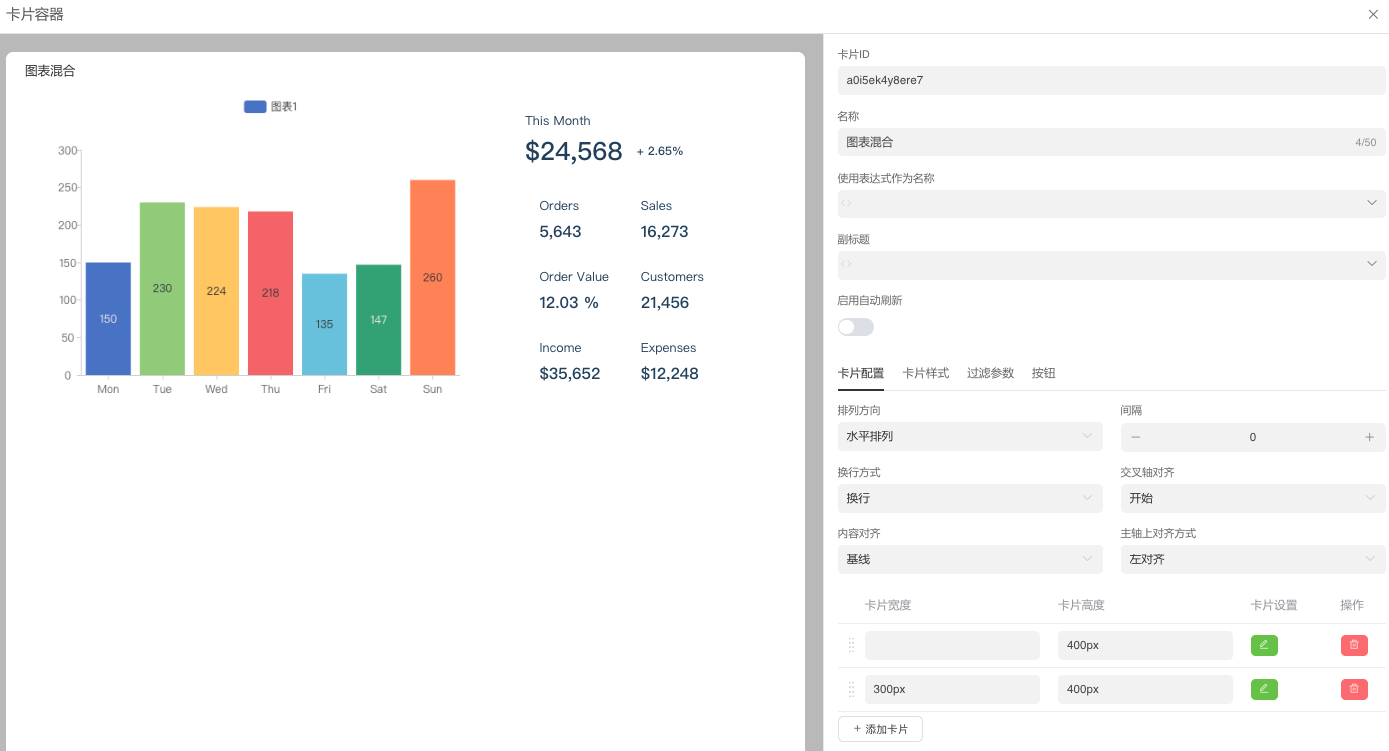Open the 排列方向 dropdown
This screenshot has height=751, width=1389.
(969, 437)
